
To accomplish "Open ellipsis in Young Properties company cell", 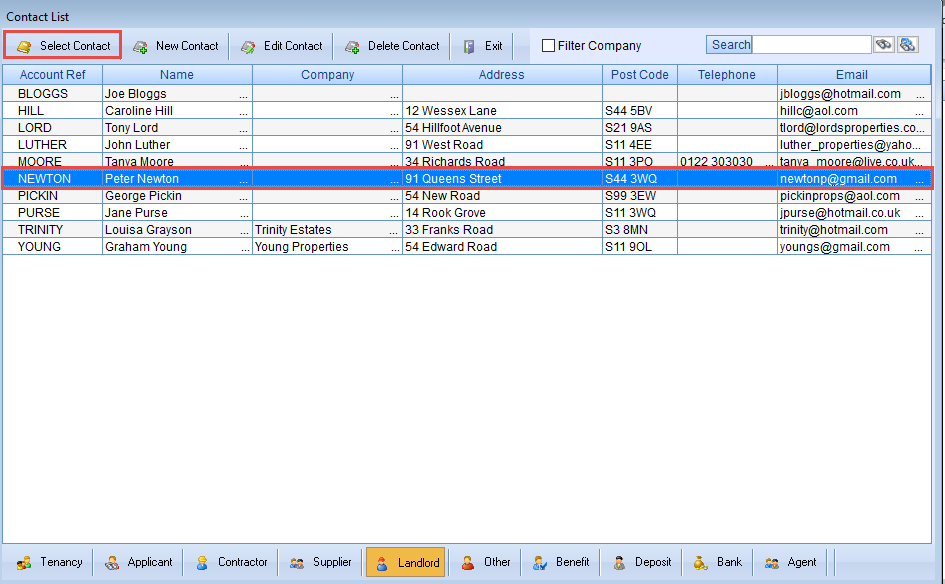I will point(394,249).
